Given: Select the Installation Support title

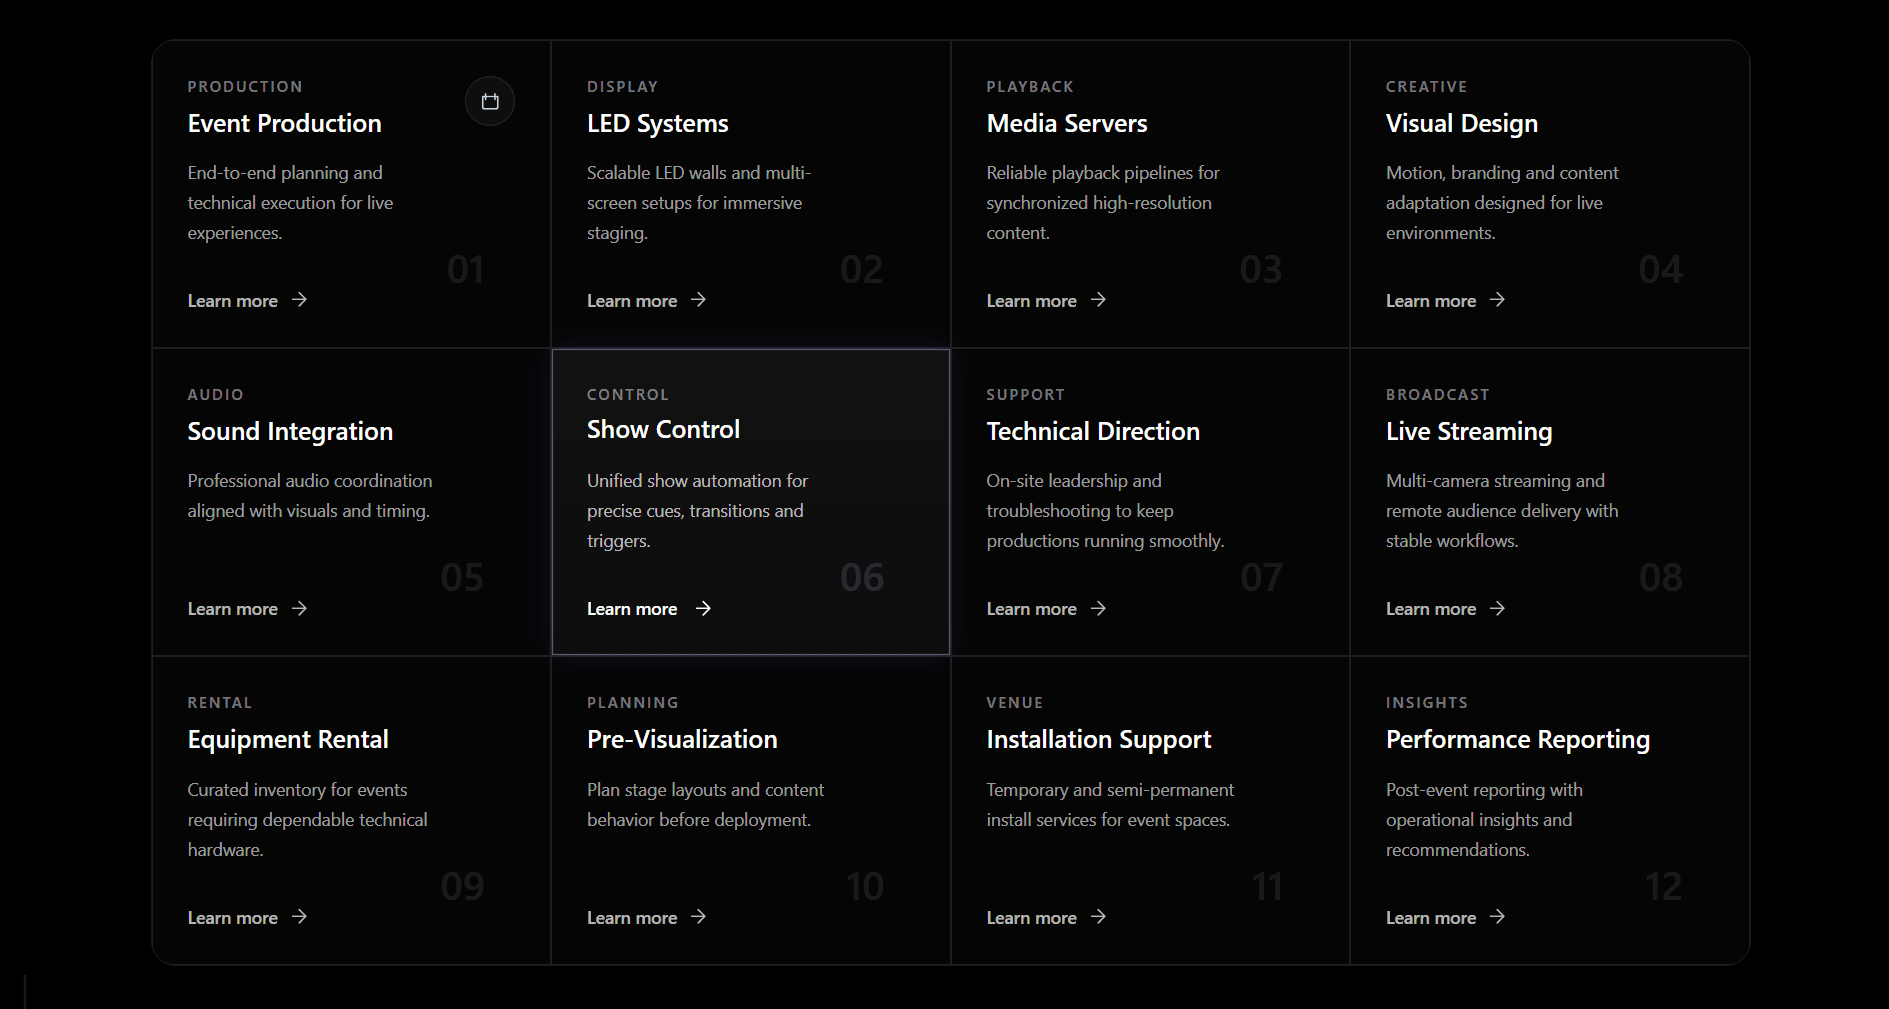Looking at the screenshot, I should tap(1099, 740).
